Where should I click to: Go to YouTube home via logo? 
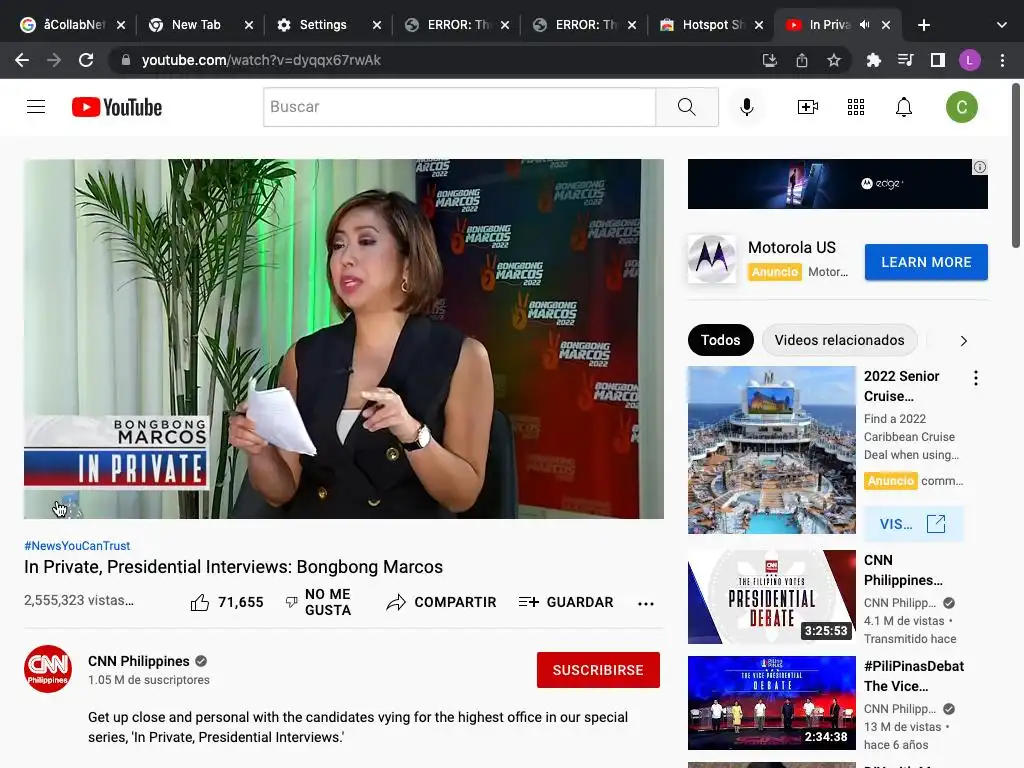pos(117,107)
